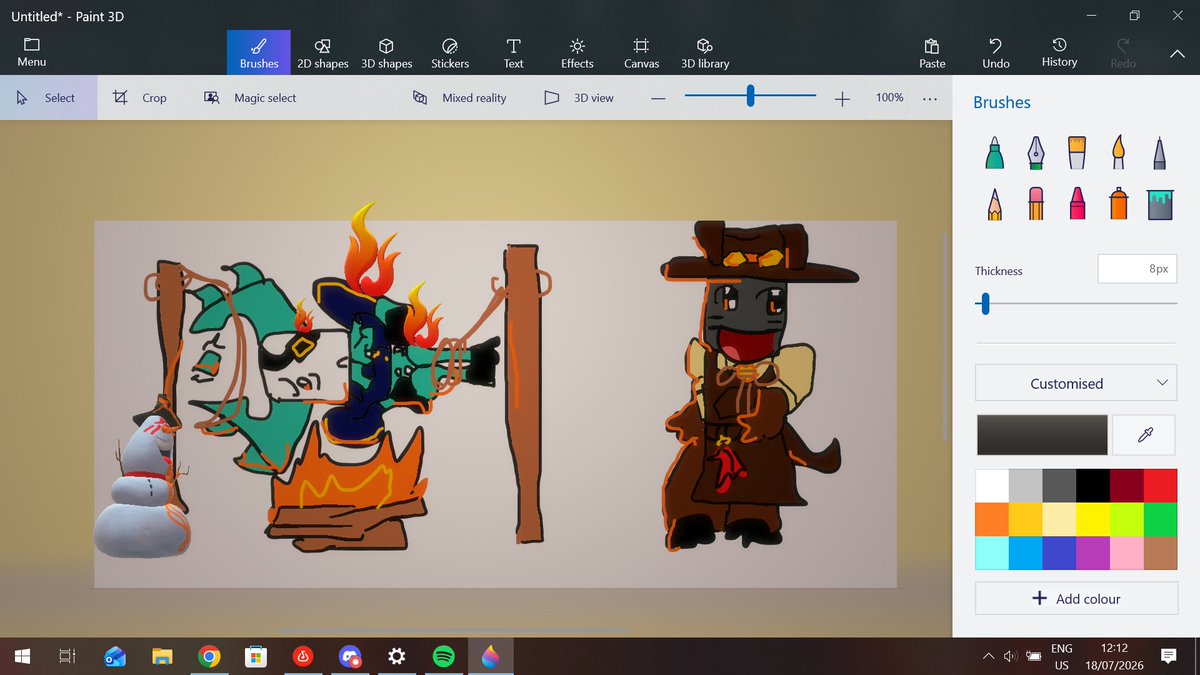The image size is (1200, 675).
Task: Open the Canvas tab
Action: point(641,53)
